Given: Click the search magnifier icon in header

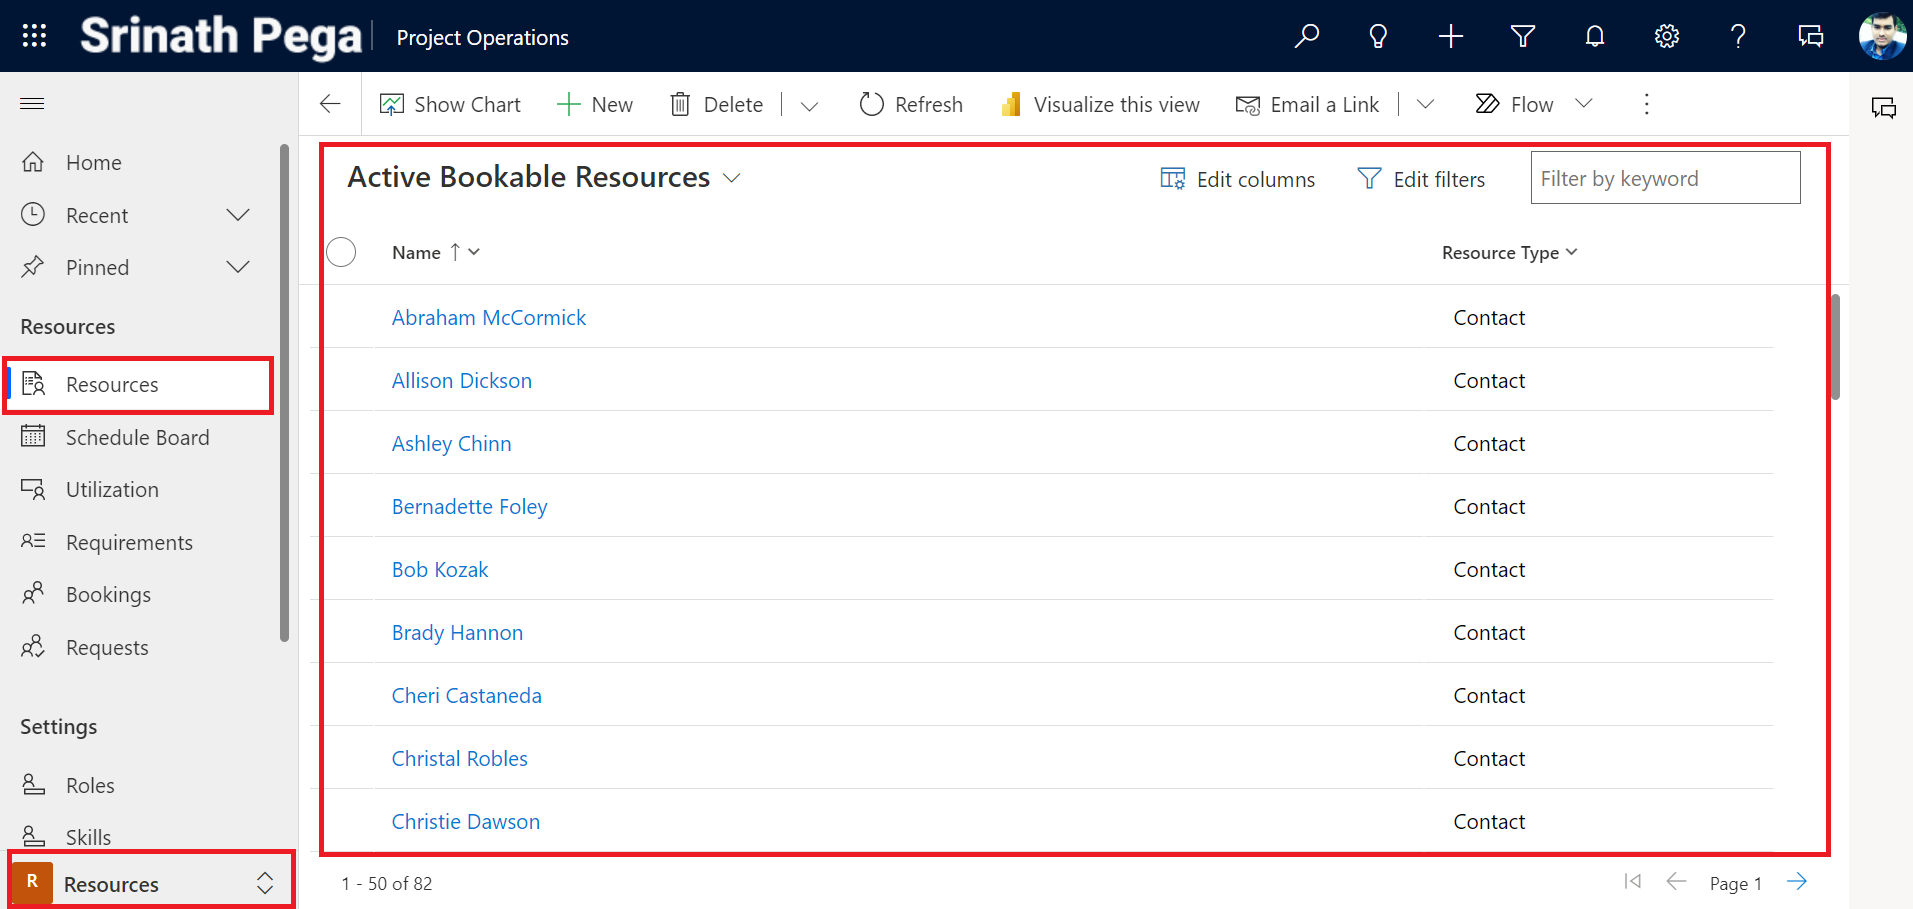Looking at the screenshot, I should (x=1306, y=37).
